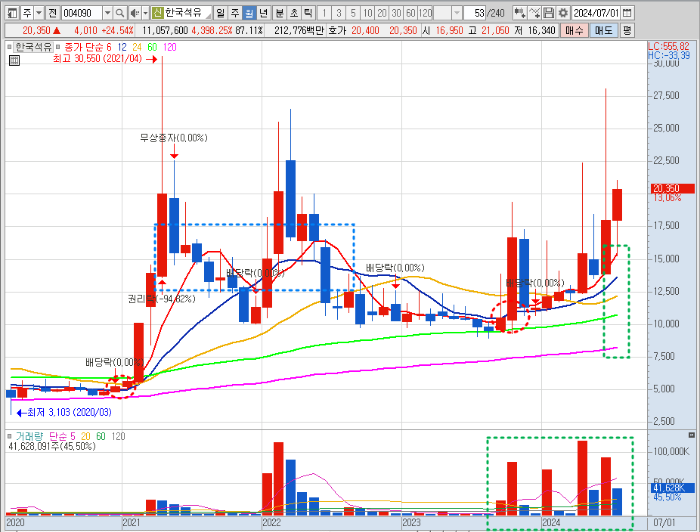Click the add candle indicator icon

pos(519,13)
